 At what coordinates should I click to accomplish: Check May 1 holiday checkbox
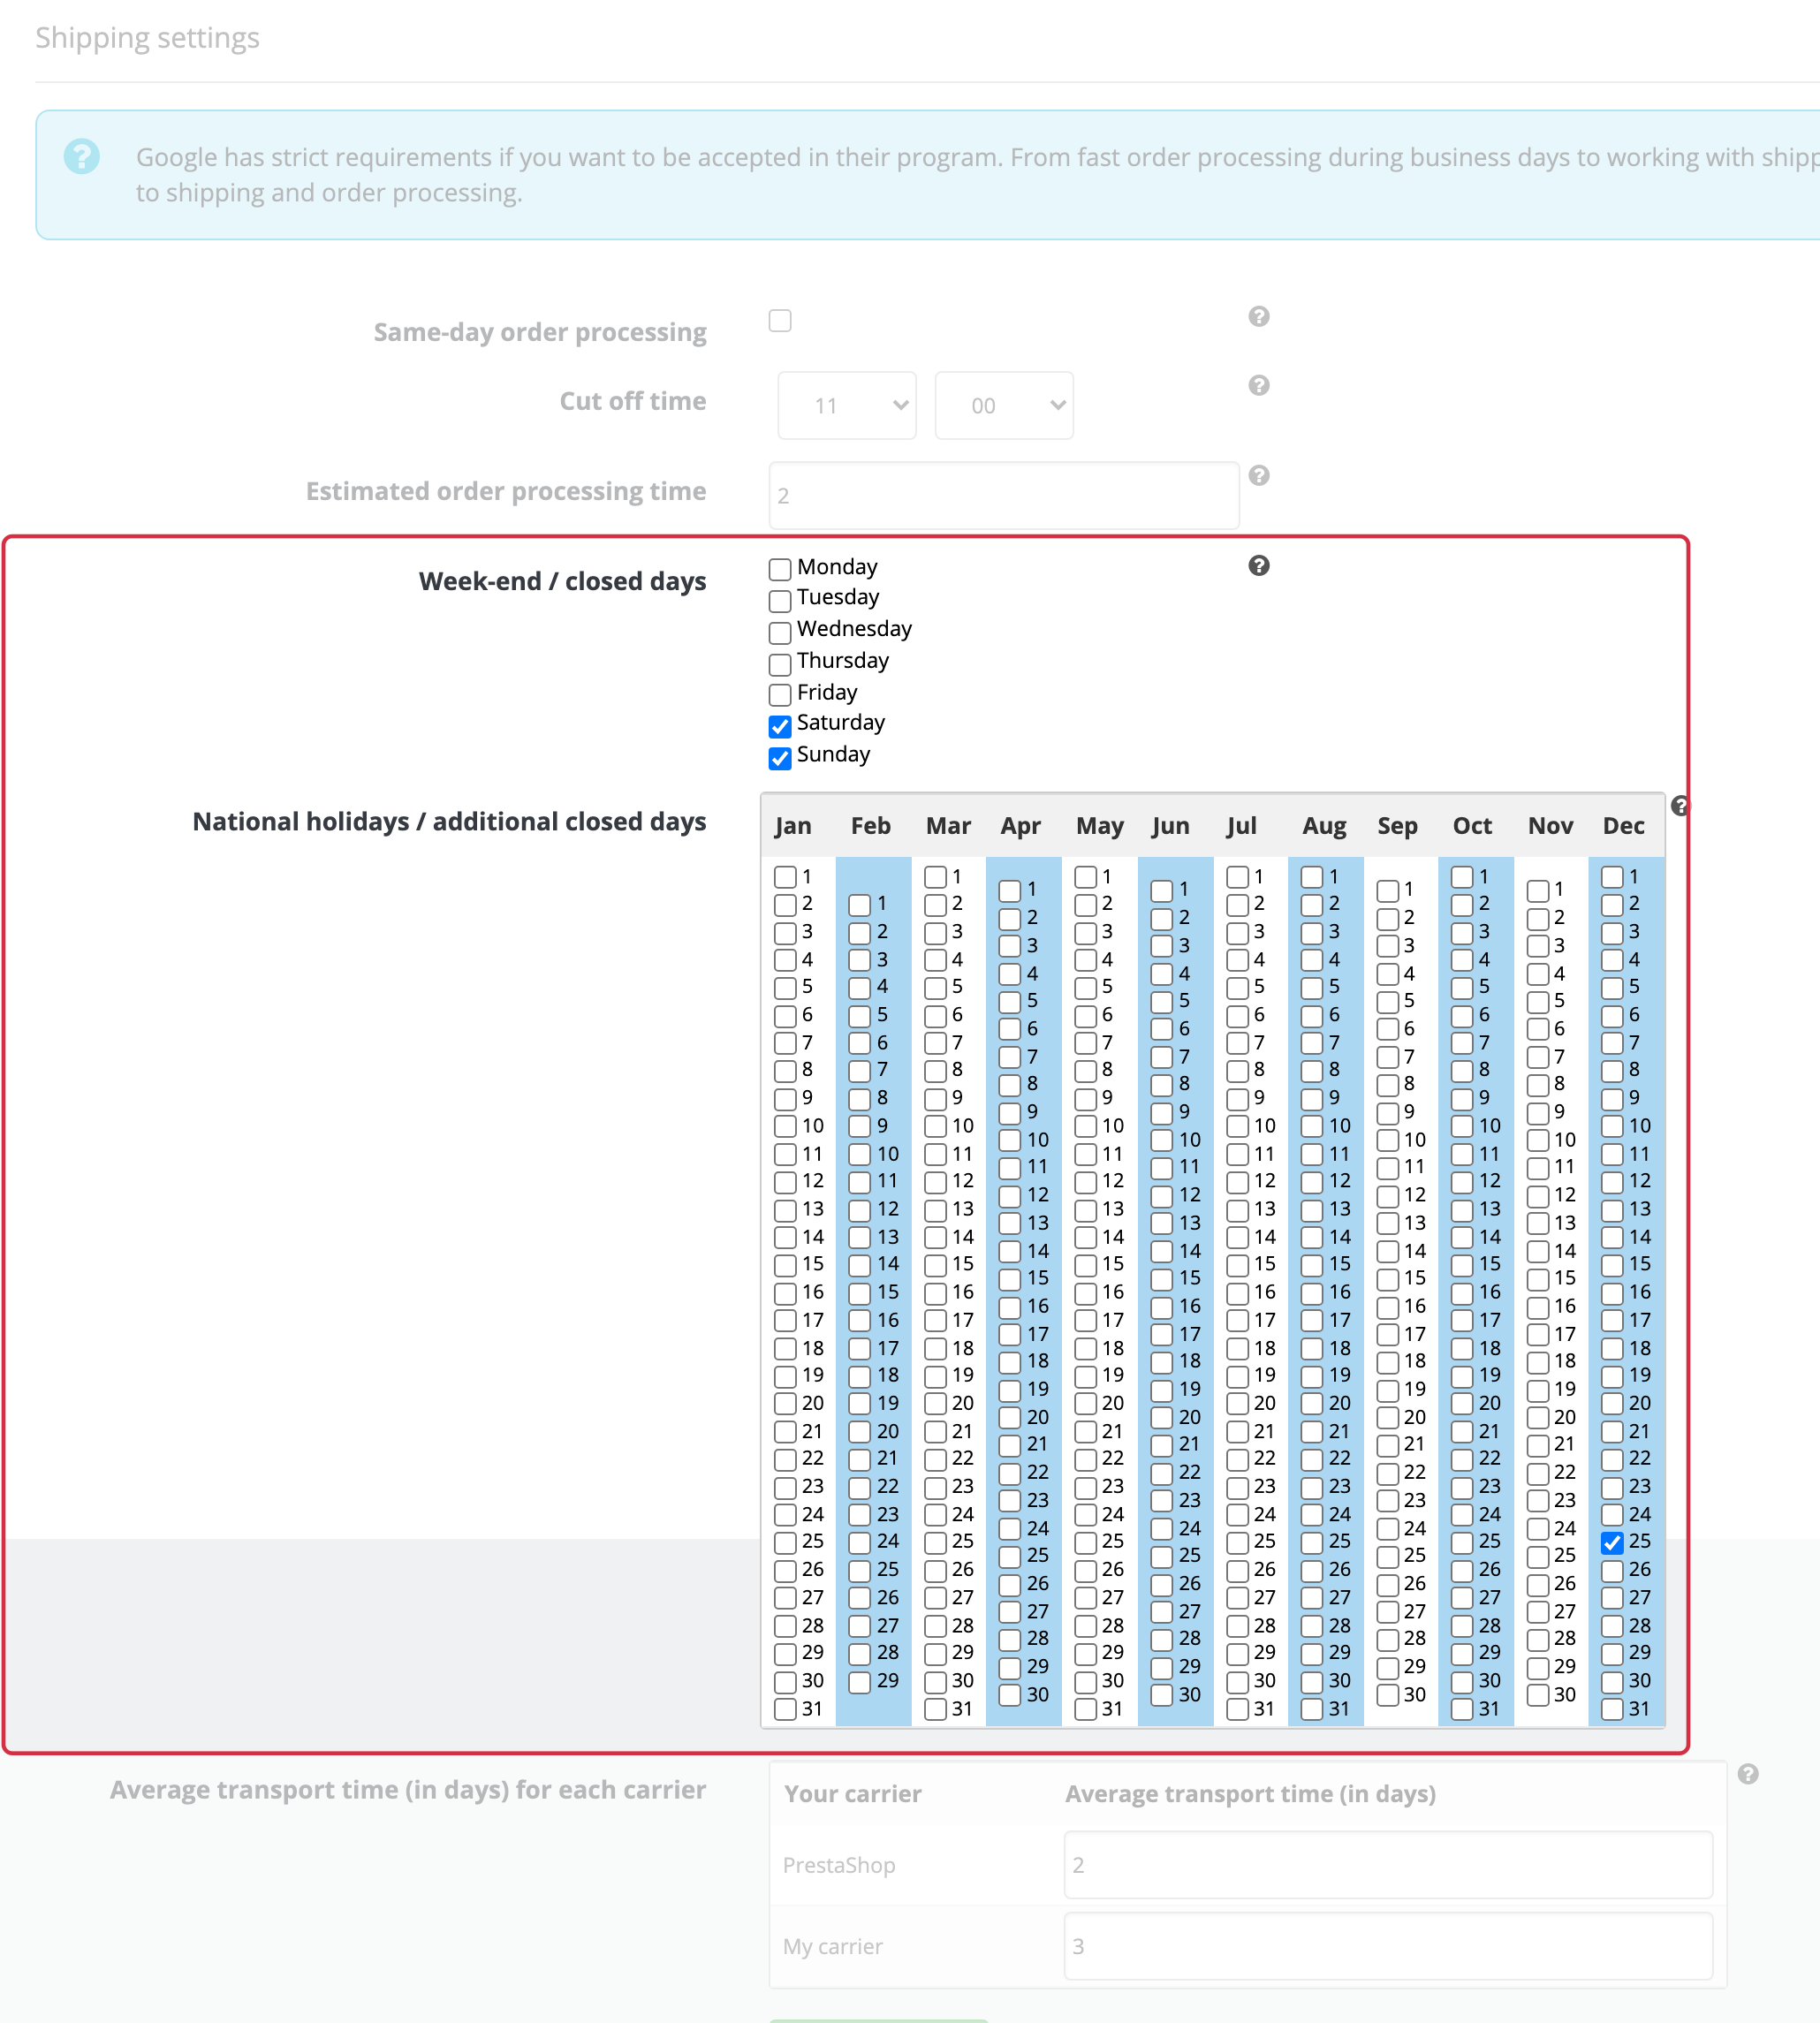pyautogui.click(x=1086, y=877)
